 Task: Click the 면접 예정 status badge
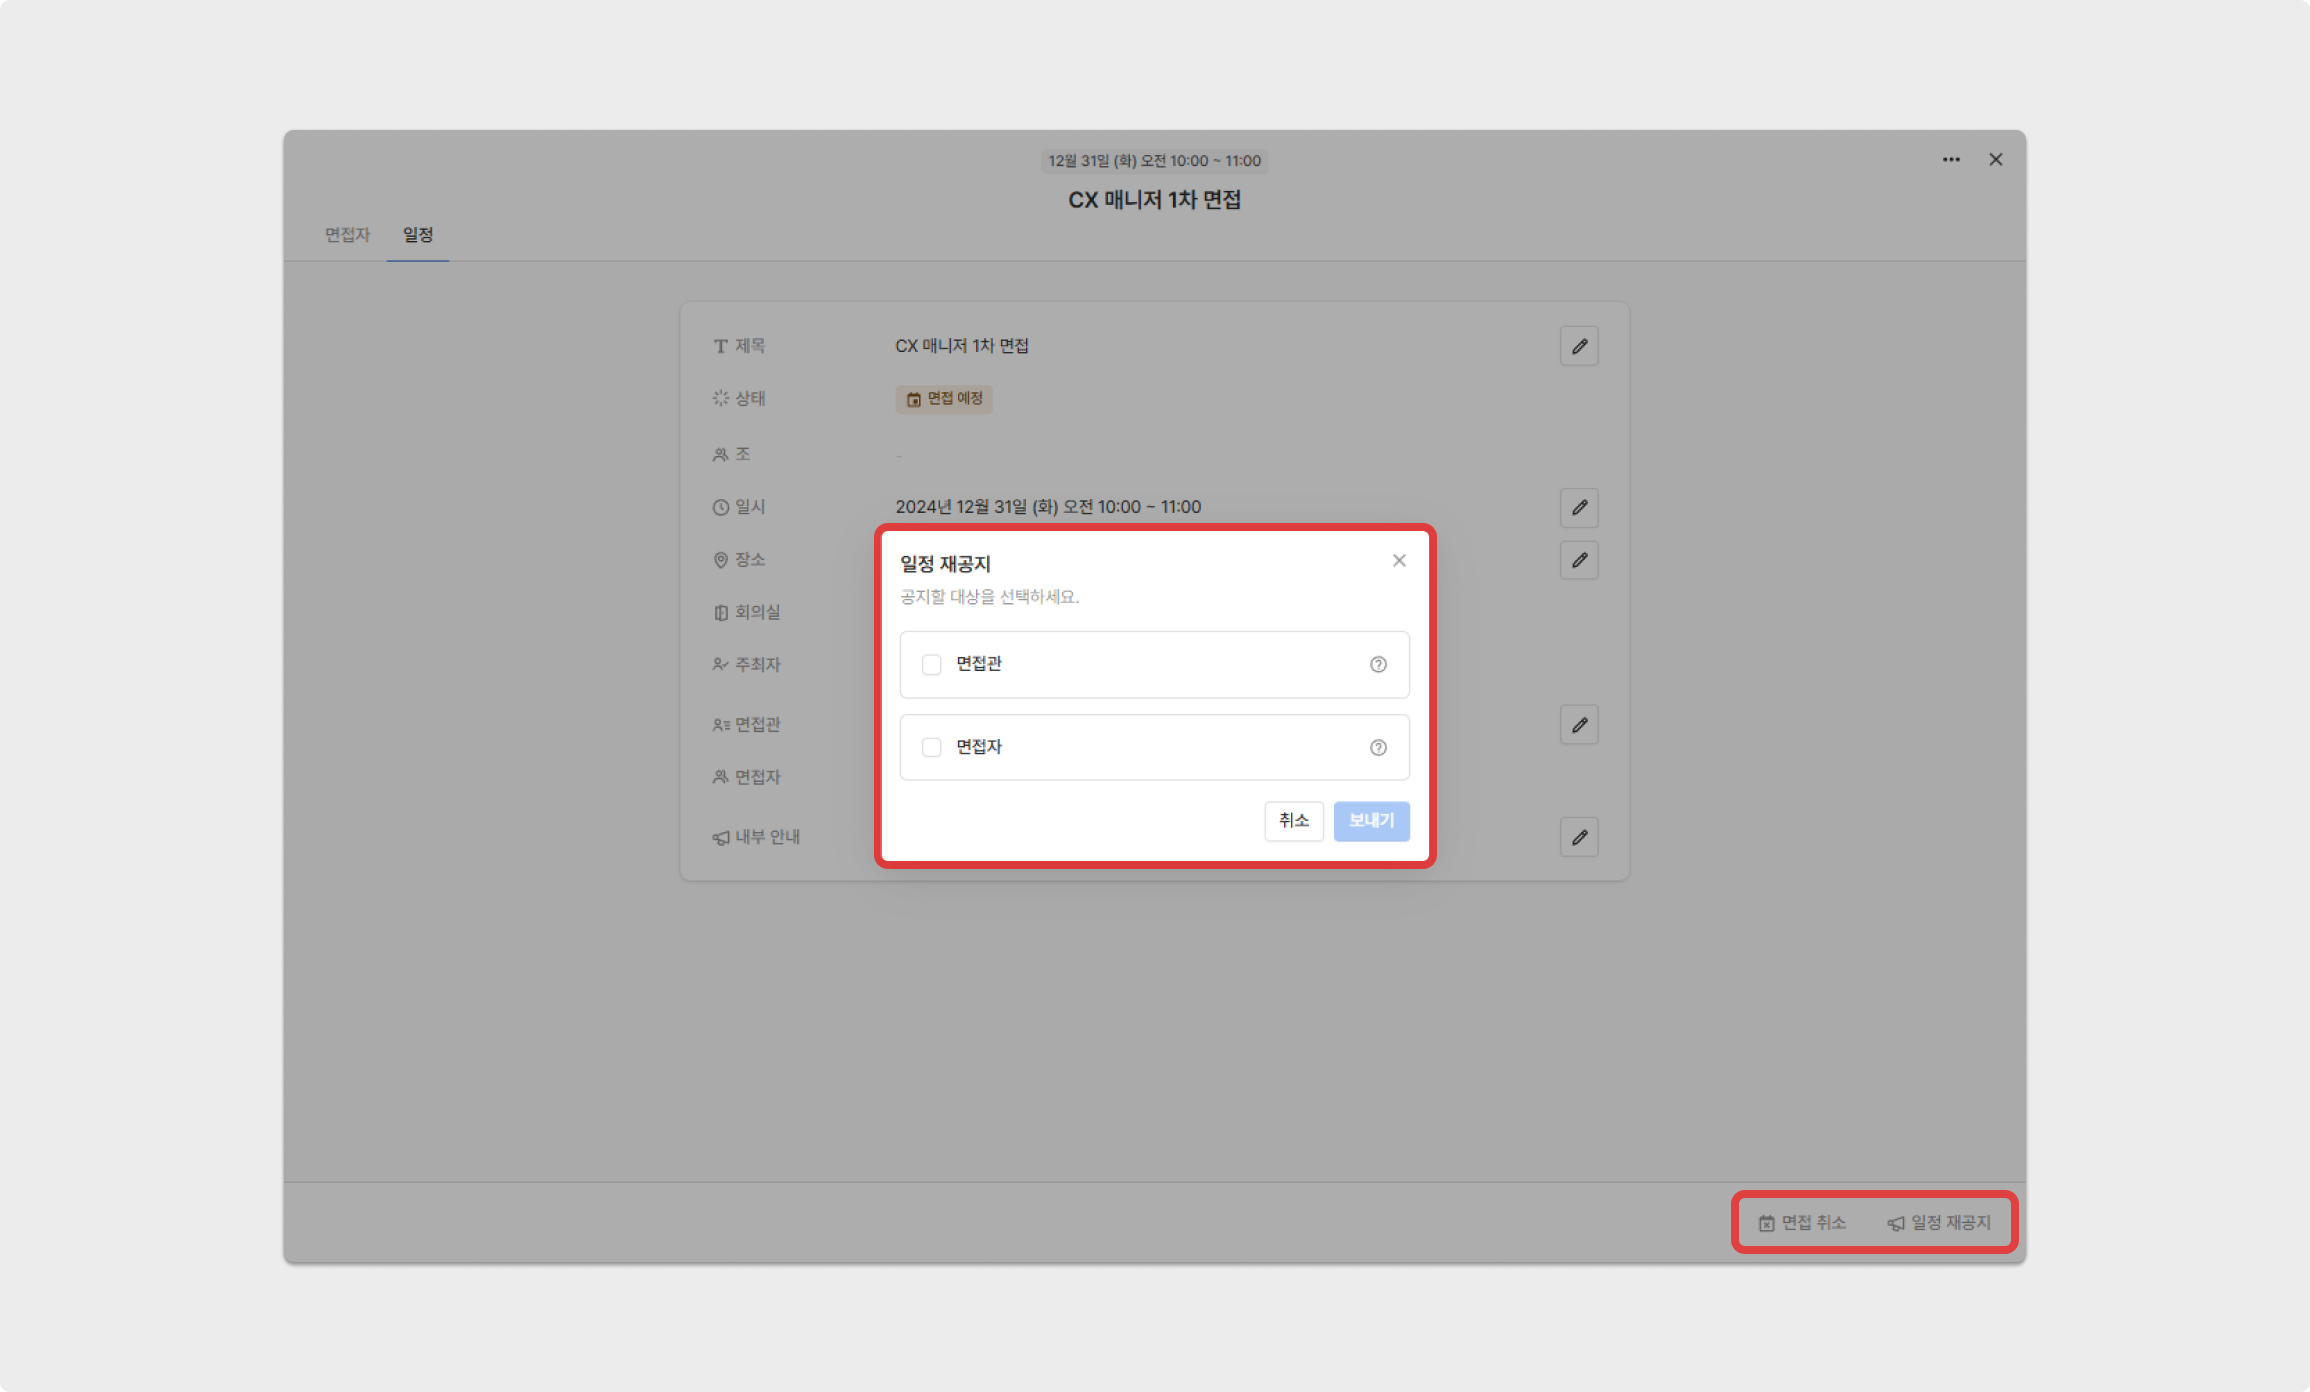coord(944,399)
